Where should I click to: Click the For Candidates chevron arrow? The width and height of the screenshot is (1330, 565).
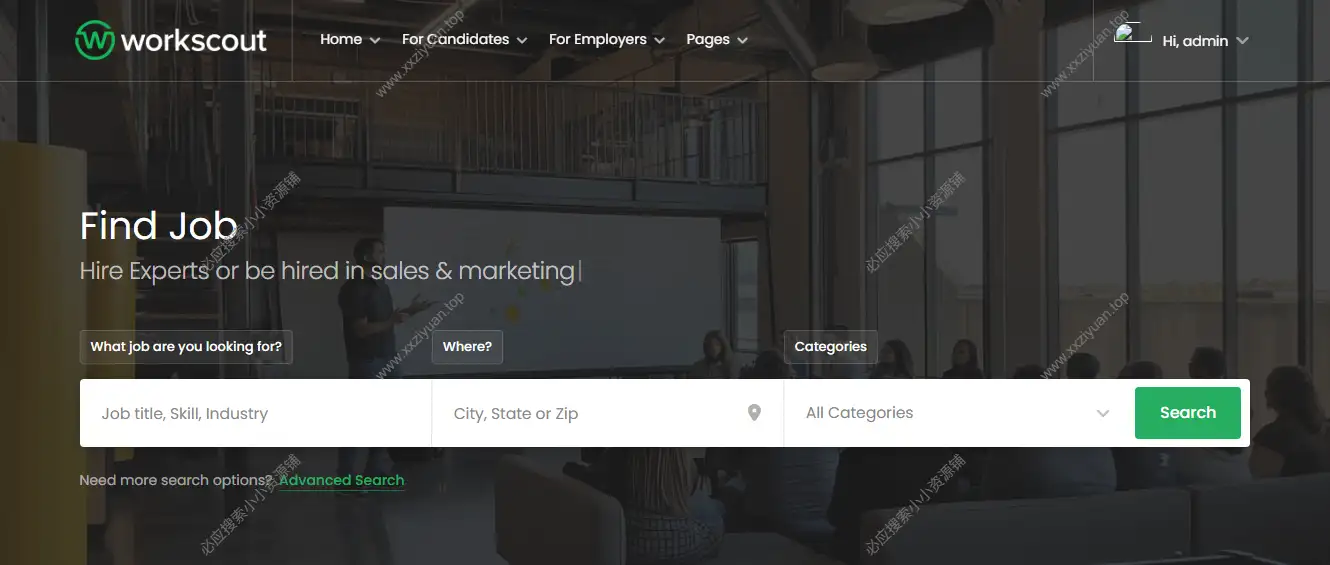coord(521,41)
